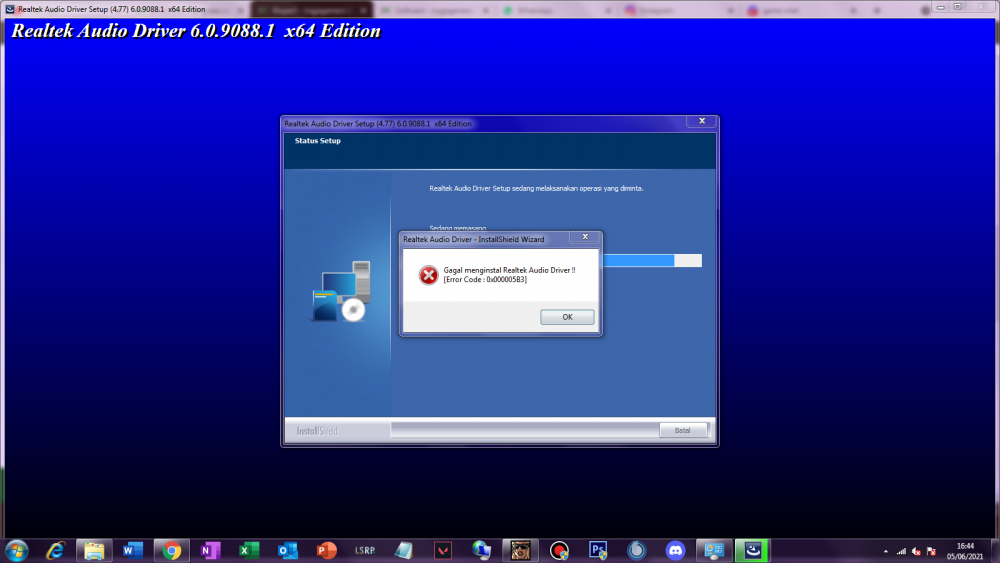Launch Valorant from taskbar
Image resolution: width=1000 pixels, height=563 pixels.
tap(443, 550)
